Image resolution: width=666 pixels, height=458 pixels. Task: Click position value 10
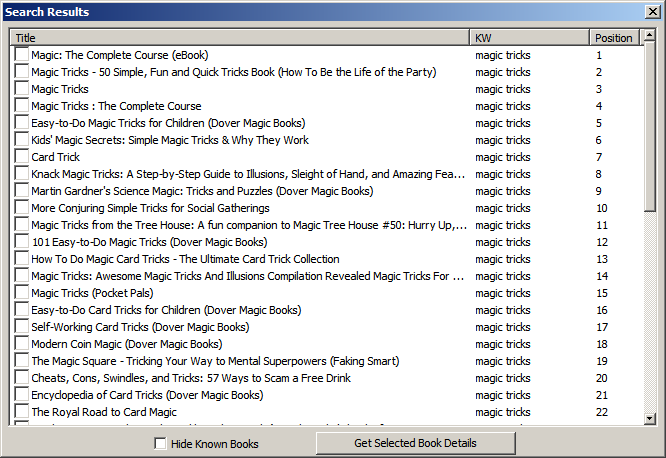(602, 208)
